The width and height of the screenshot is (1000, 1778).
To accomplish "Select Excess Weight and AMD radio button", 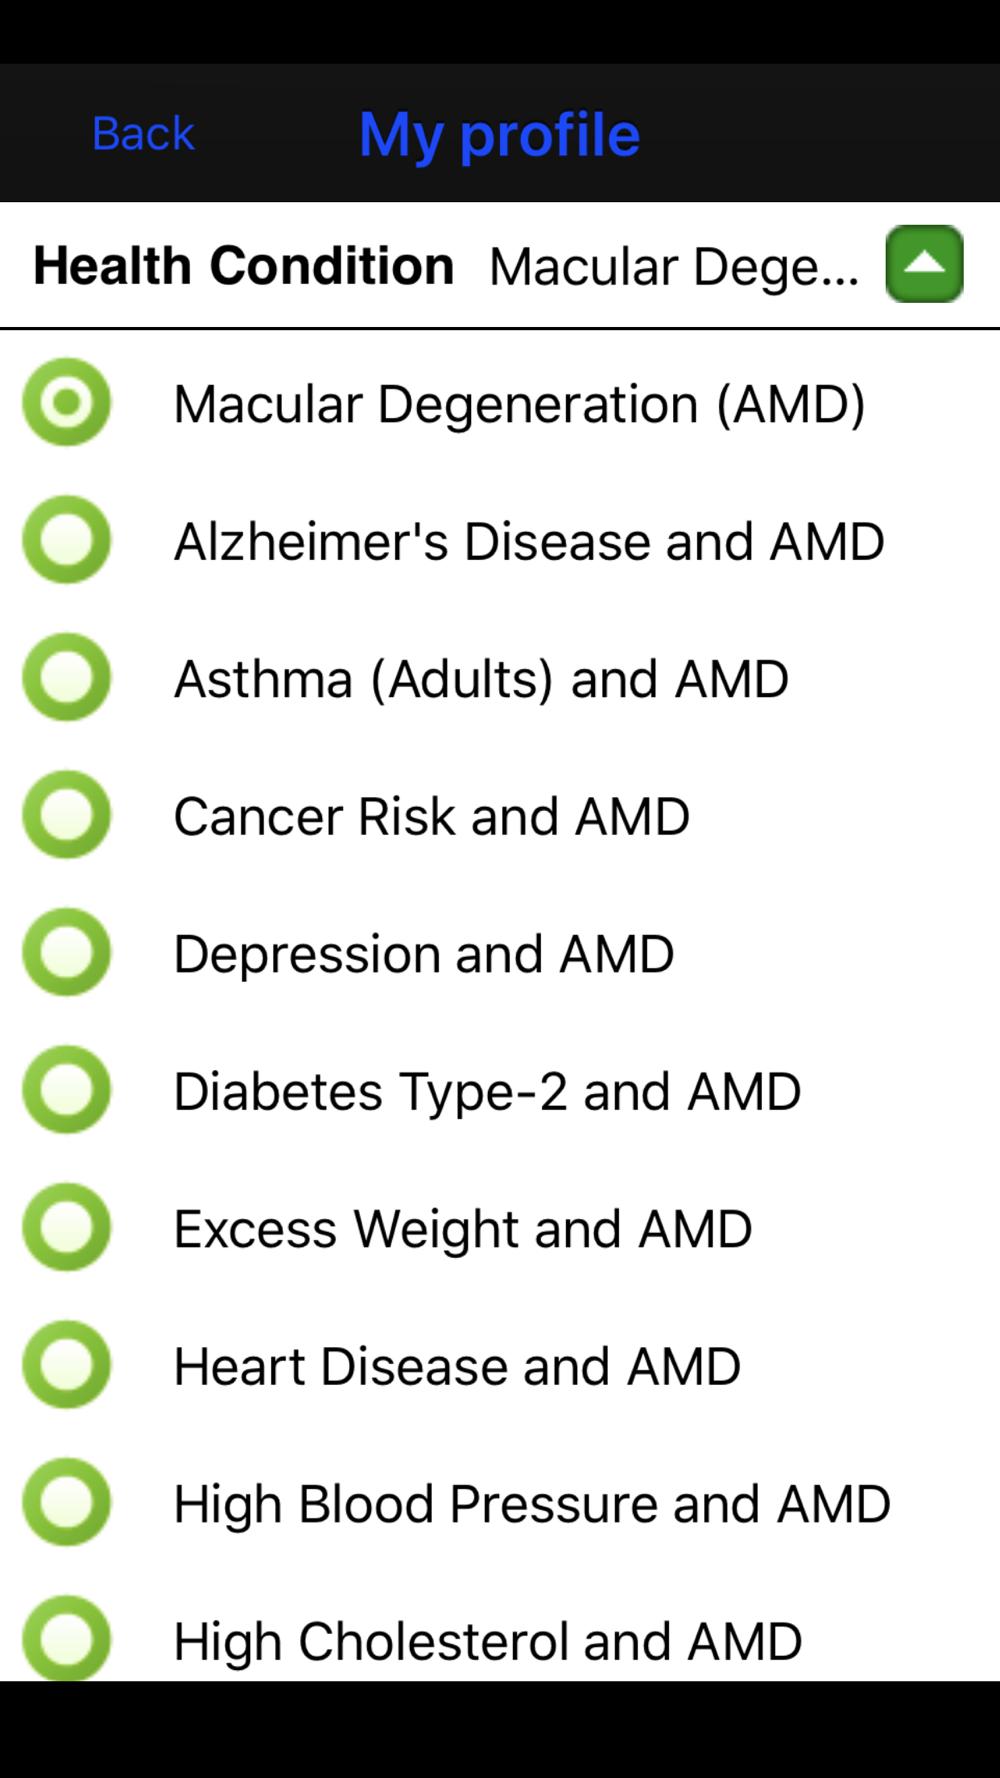I will pos(67,1227).
